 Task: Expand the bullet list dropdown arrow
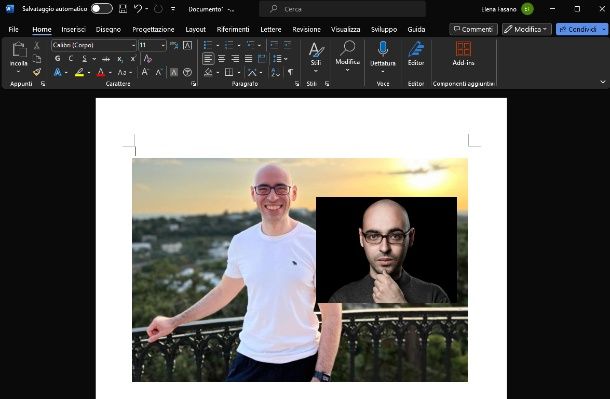click(x=217, y=46)
